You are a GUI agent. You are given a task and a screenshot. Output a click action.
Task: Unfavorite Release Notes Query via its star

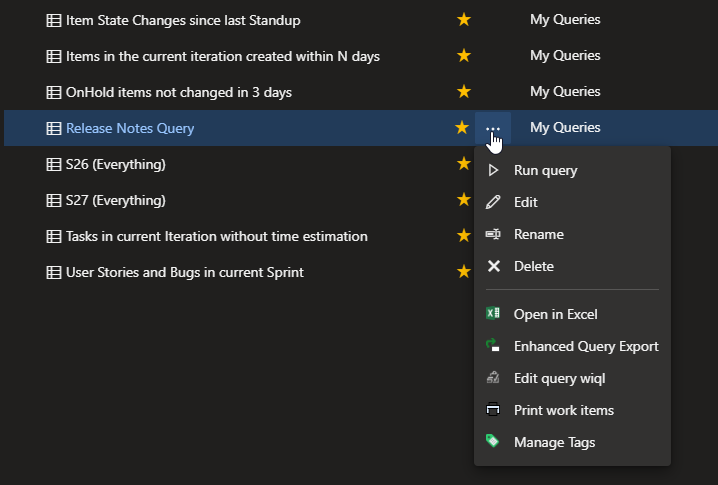pos(462,127)
